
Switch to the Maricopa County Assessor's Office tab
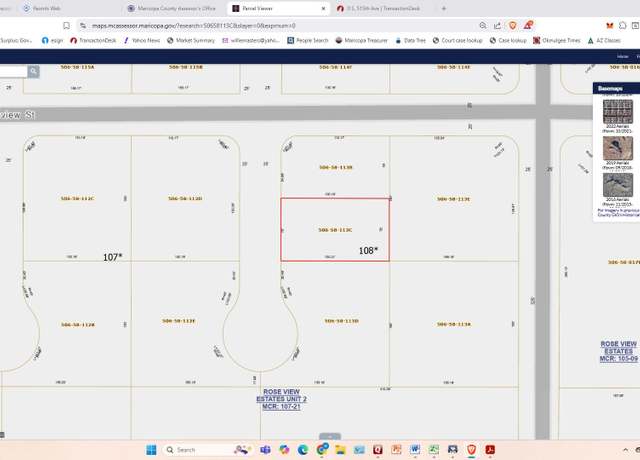(171, 8)
